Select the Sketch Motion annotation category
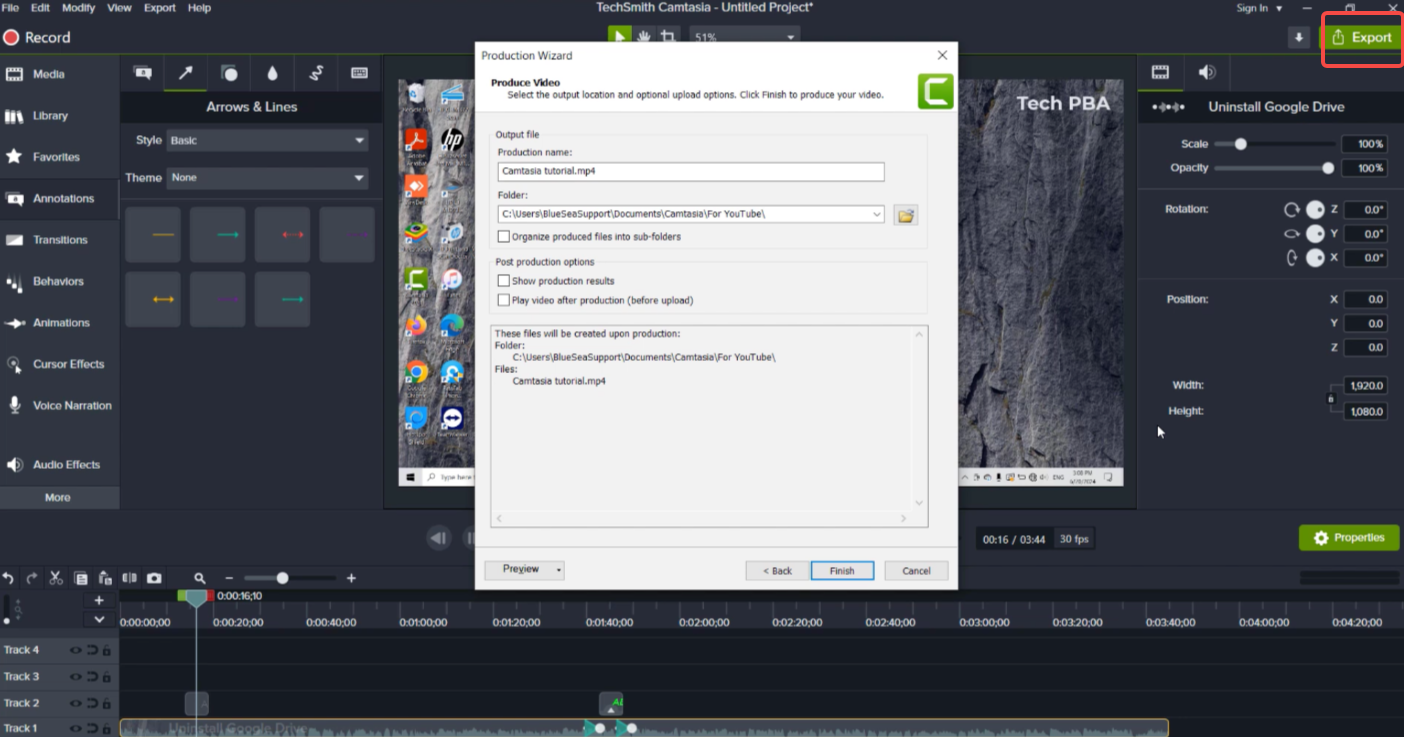Screen dimensions: 1404x737 click(317, 73)
